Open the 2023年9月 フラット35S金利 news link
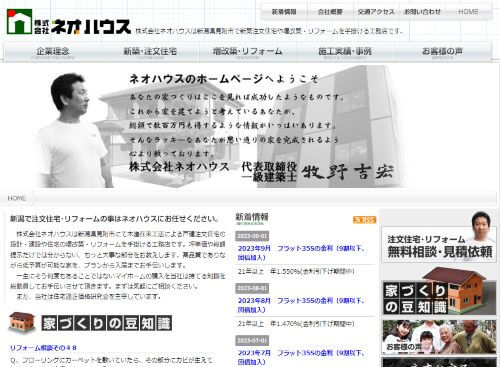 [x=302, y=253]
